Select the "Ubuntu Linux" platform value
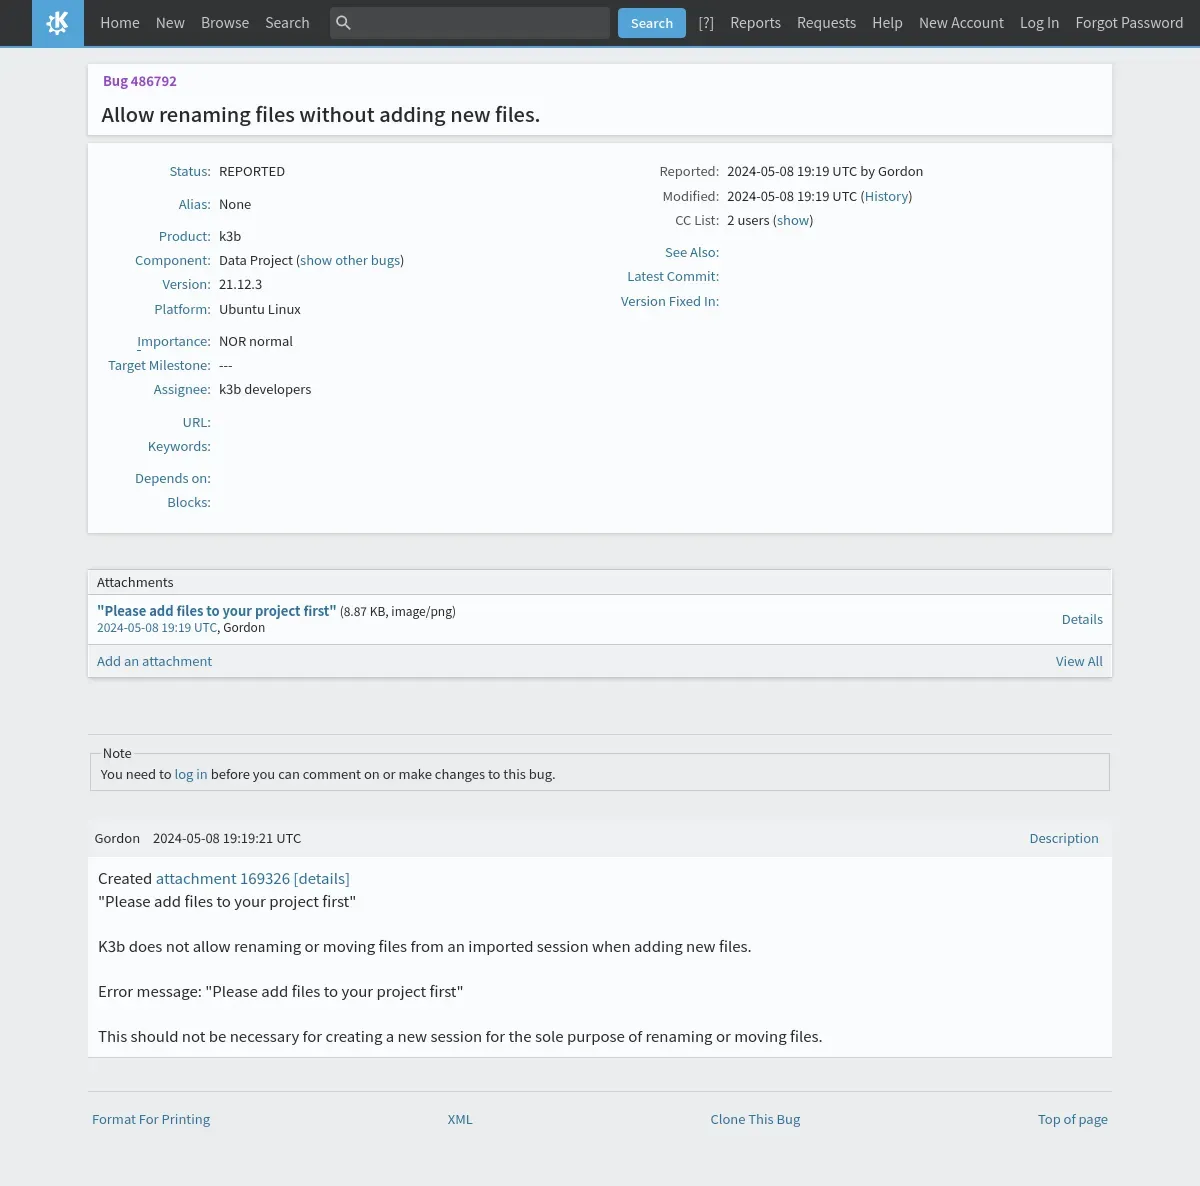Screen dimensions: 1200x1186 [x=260, y=309]
